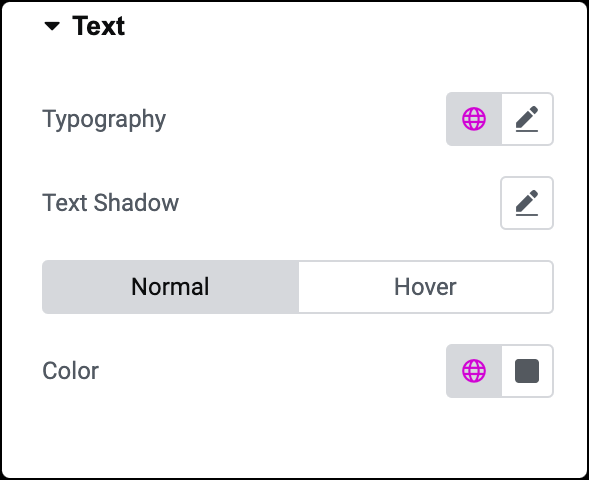Edit Typography with the pencil icon

point(527,119)
